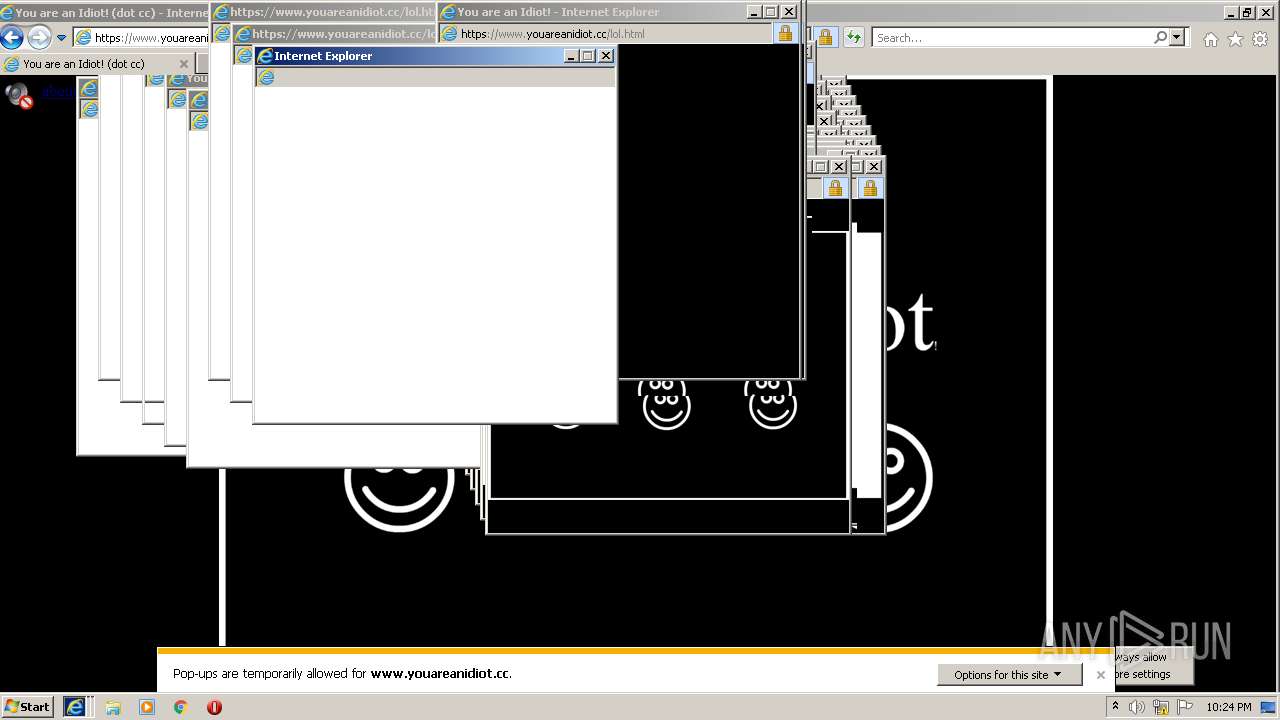Click the volume speaker tray icon
The width and height of the screenshot is (1280, 720).
click(1137, 707)
